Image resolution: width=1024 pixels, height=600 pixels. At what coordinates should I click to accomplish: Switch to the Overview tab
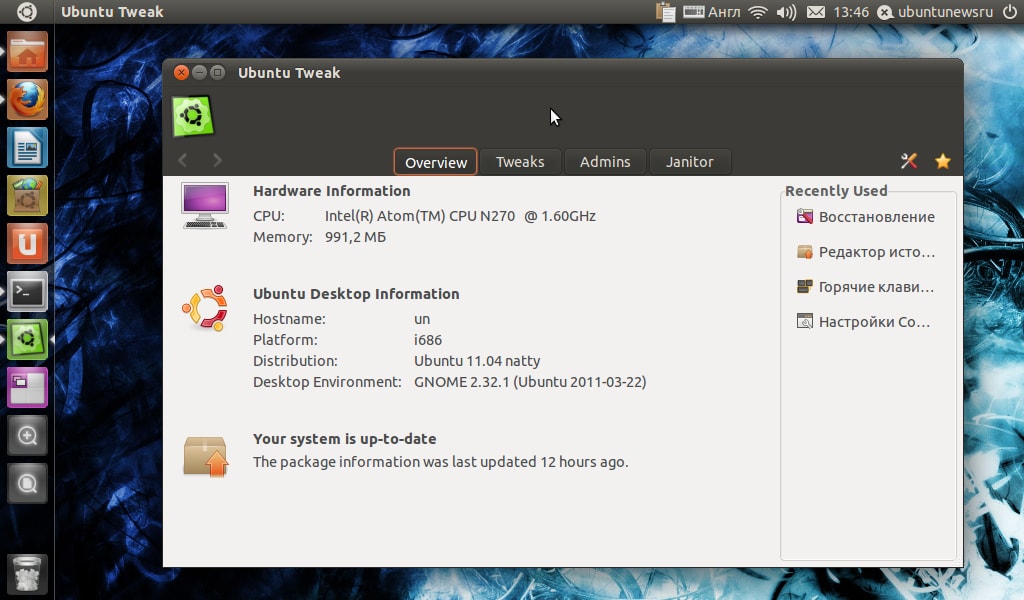click(x=436, y=162)
